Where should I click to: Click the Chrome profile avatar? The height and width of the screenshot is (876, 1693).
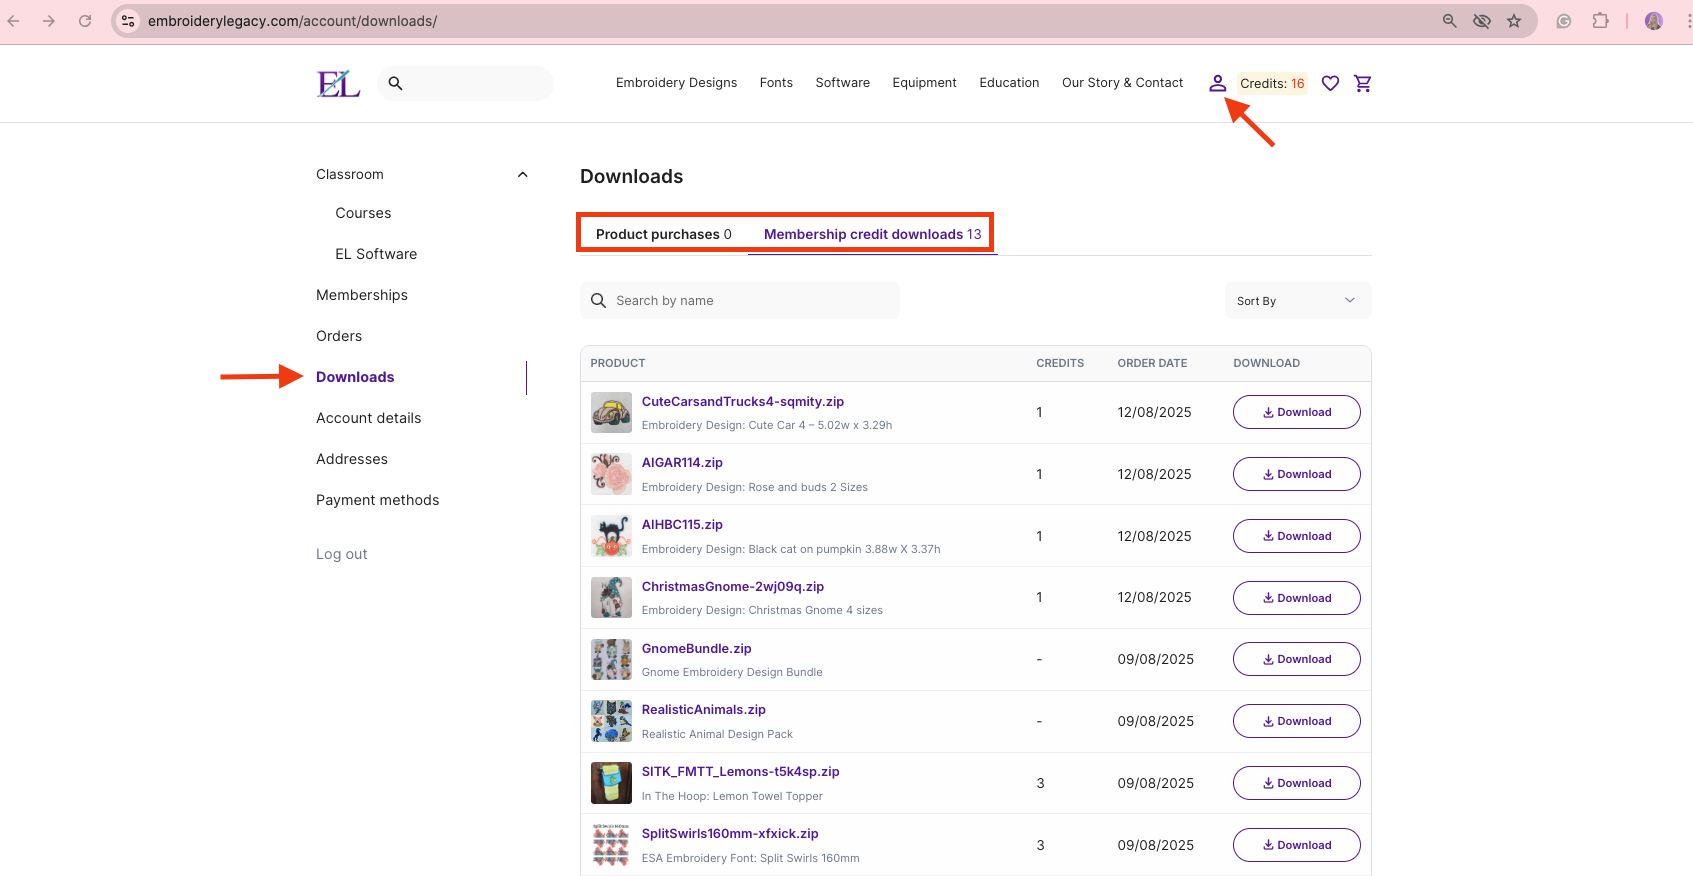1654,21
